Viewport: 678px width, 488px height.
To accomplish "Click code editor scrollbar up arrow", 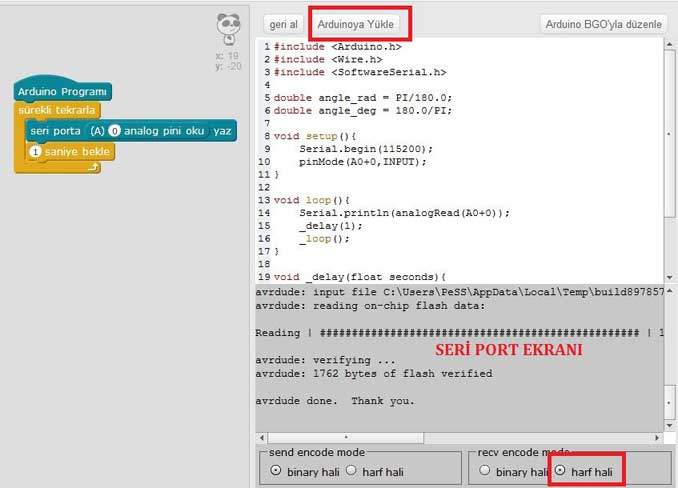I will [x=669, y=44].
